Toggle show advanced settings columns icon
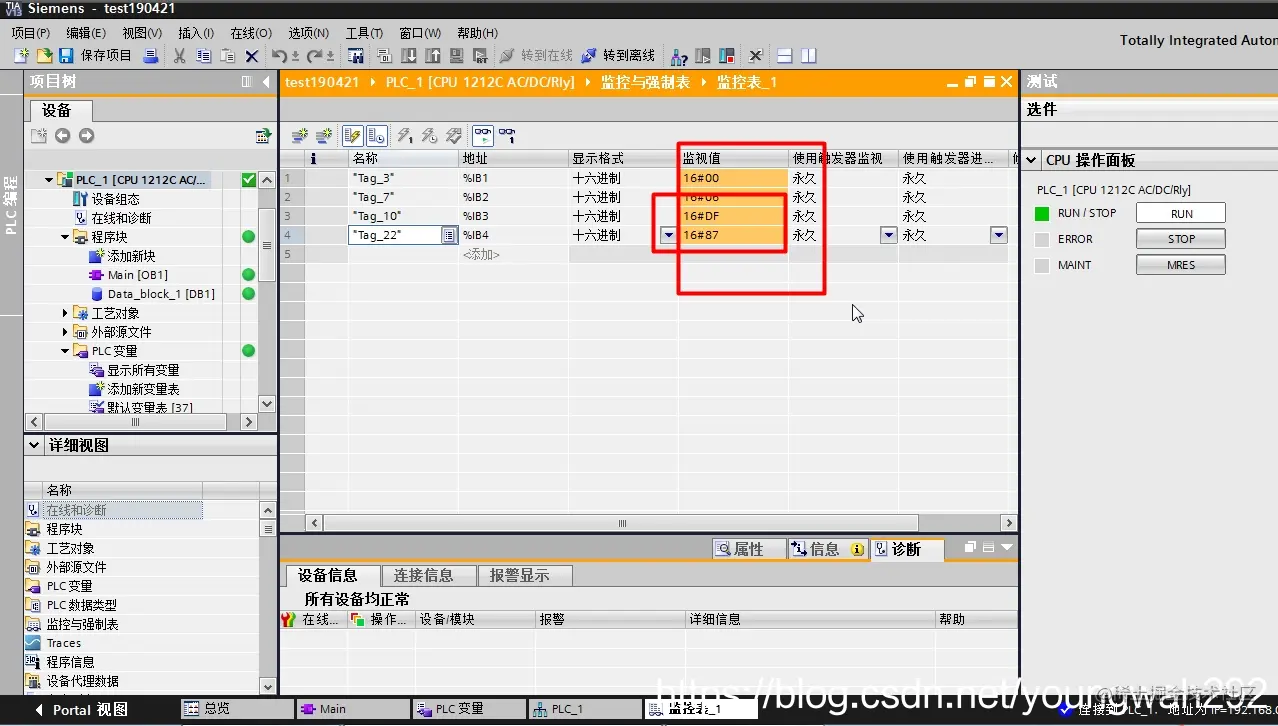1278x726 pixels. pyautogui.click(x=376, y=135)
